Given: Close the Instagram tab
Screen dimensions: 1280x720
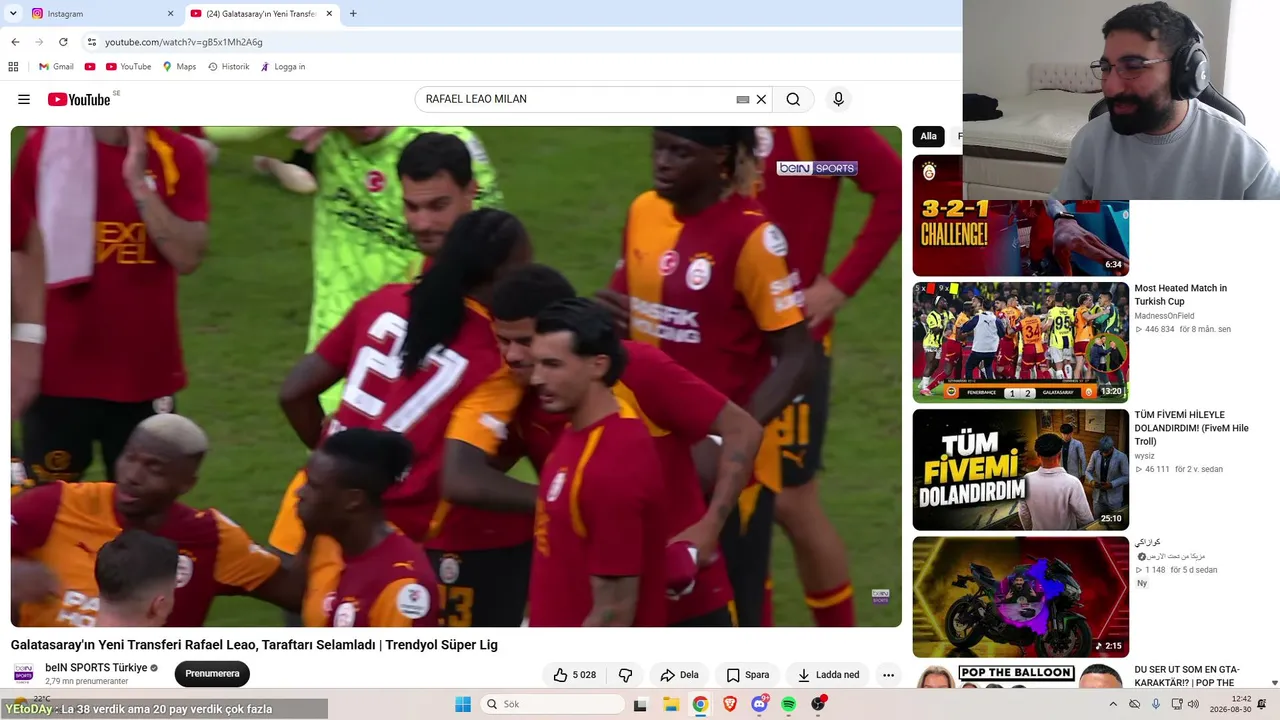Looking at the screenshot, I should click(x=170, y=14).
